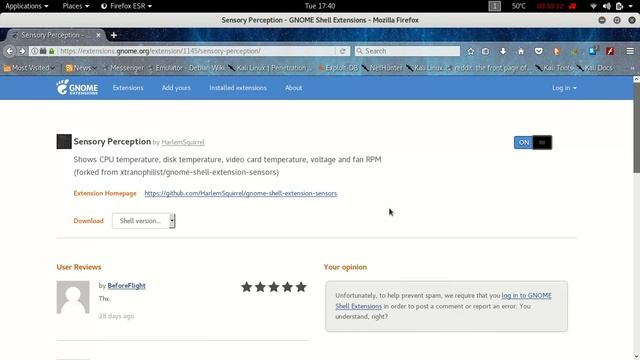
Task: Open the Kali Tools bookmark
Action: coord(555,68)
